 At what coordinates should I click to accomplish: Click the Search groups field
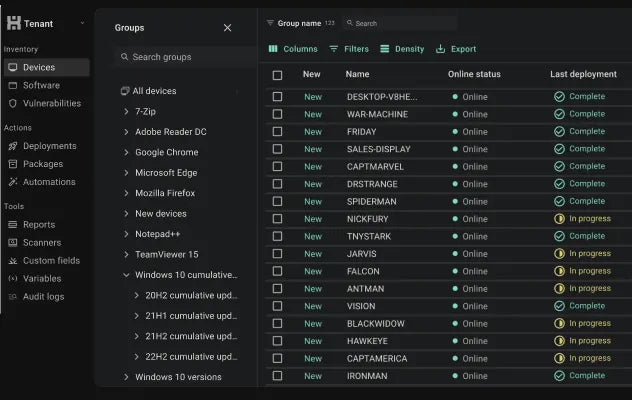point(187,57)
